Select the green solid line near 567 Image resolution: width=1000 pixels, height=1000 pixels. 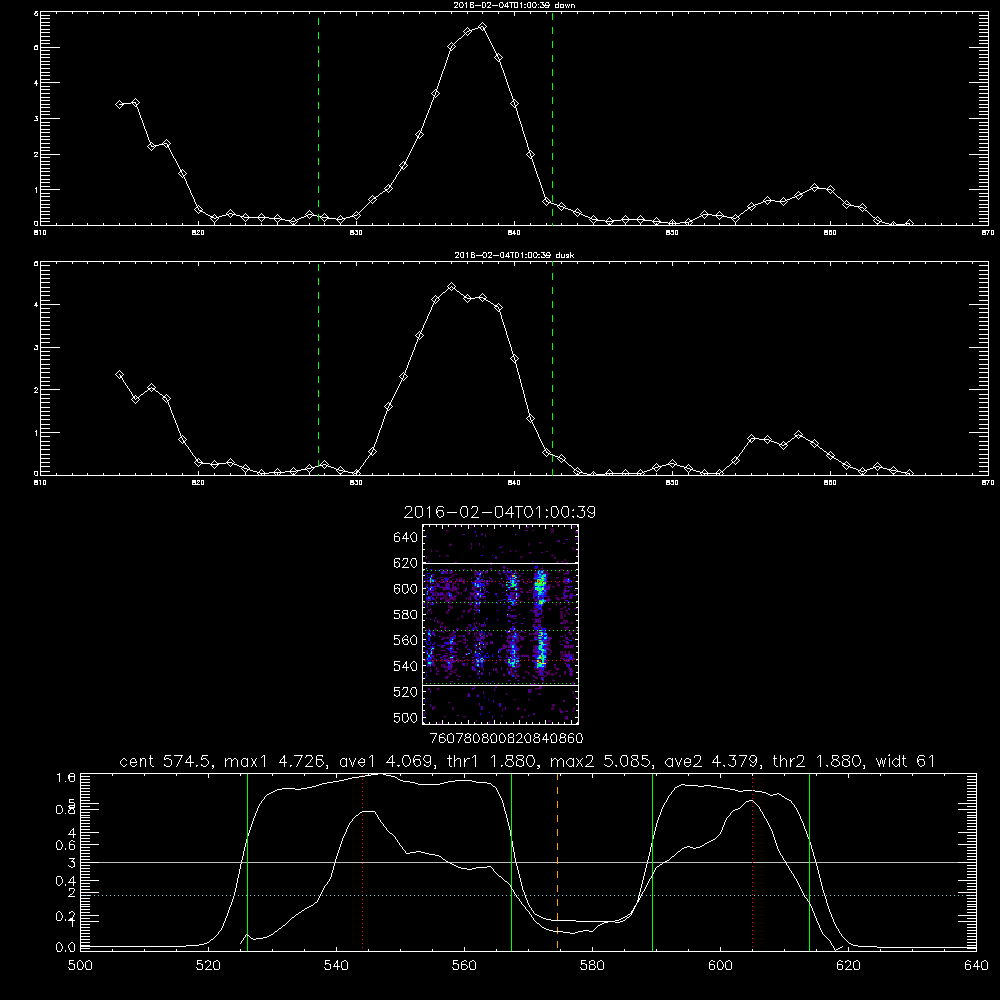[511, 862]
